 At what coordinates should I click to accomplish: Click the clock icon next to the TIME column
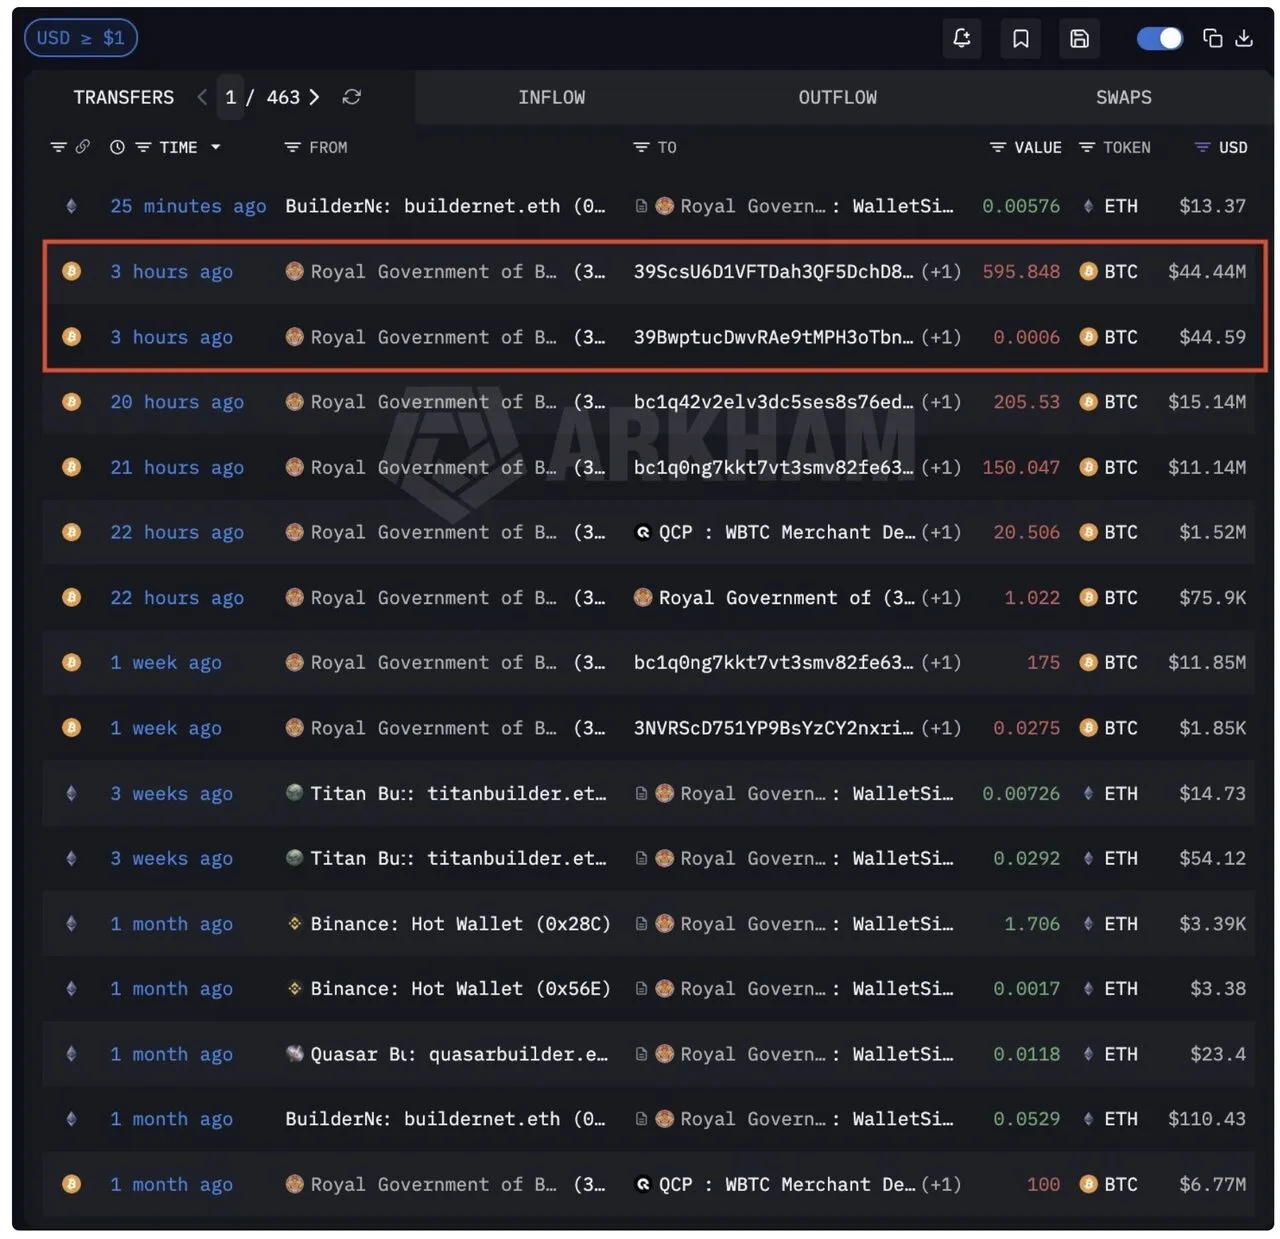(x=116, y=147)
